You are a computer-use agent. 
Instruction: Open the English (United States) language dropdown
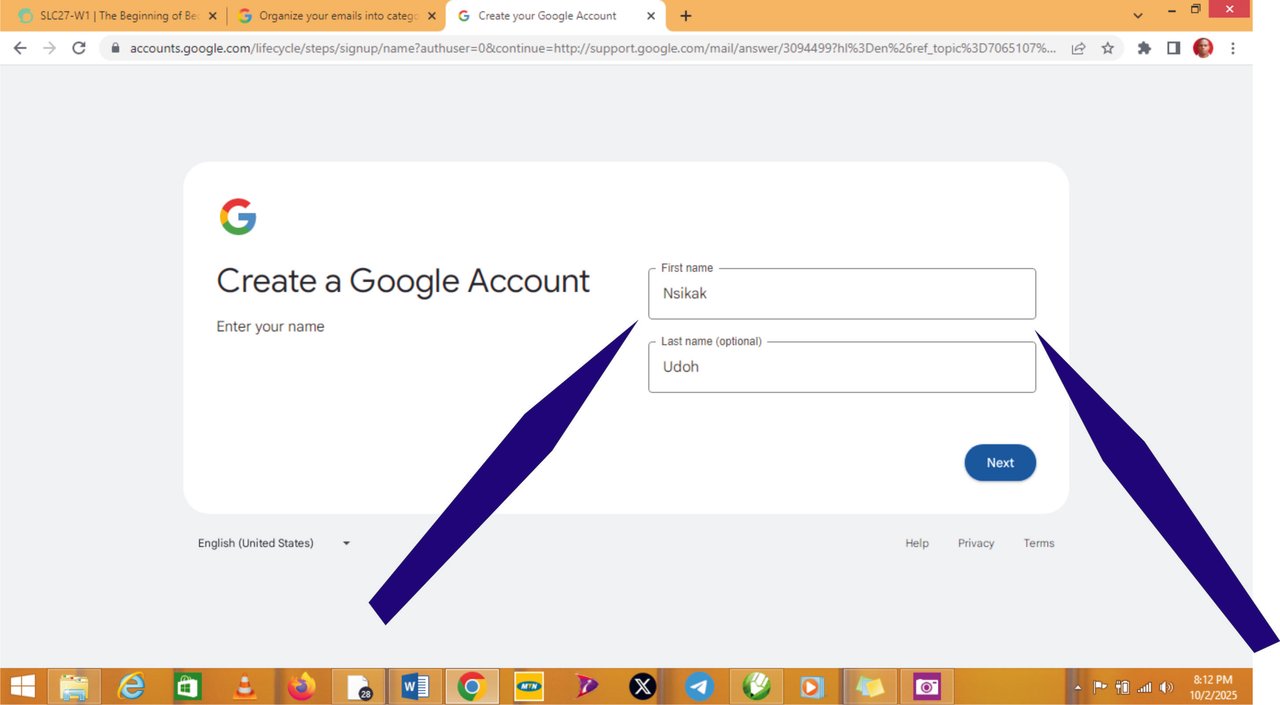(274, 543)
